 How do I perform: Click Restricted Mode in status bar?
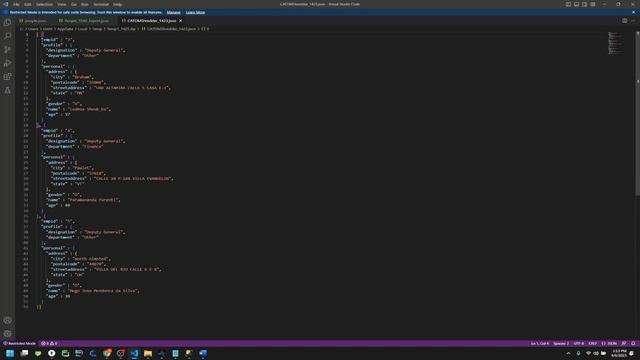(20, 343)
